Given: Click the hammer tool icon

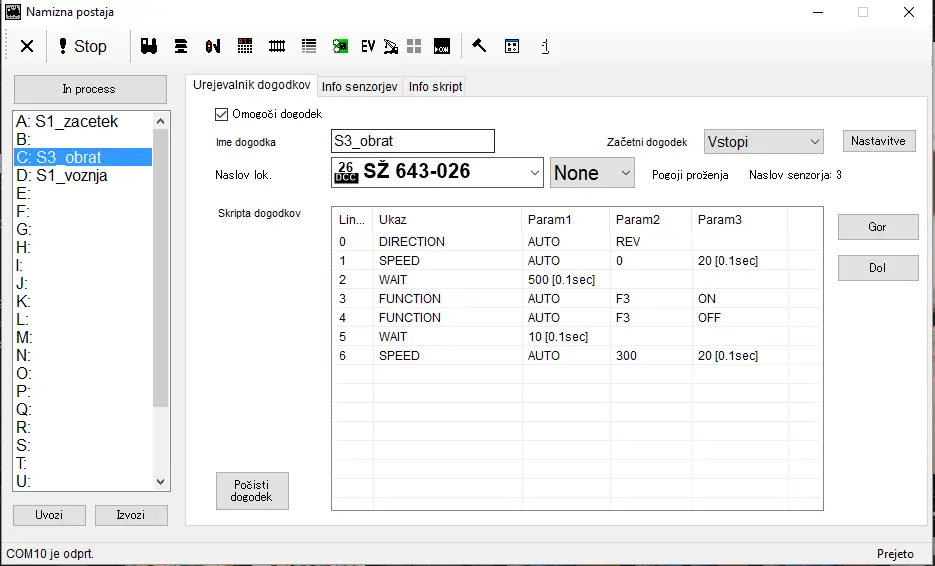Looking at the screenshot, I should click(479, 46).
